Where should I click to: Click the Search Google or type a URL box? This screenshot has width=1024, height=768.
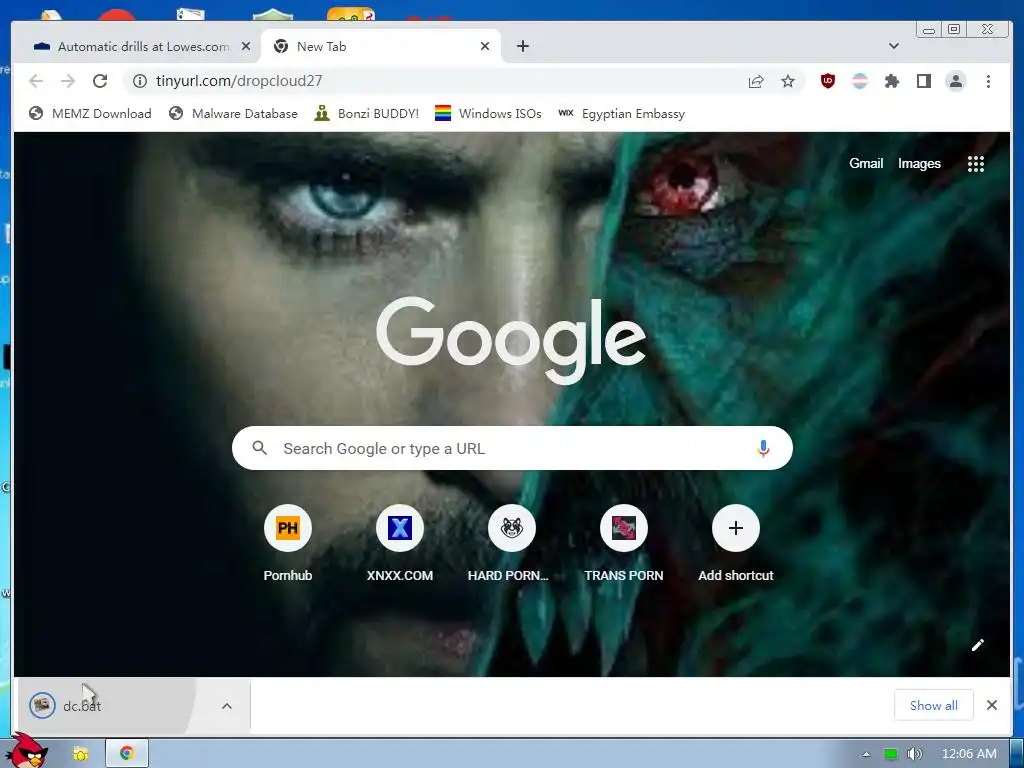point(513,449)
